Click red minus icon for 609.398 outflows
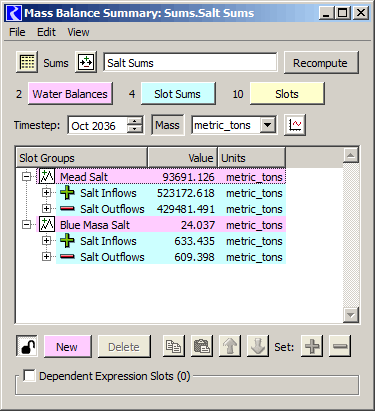 pos(67,257)
